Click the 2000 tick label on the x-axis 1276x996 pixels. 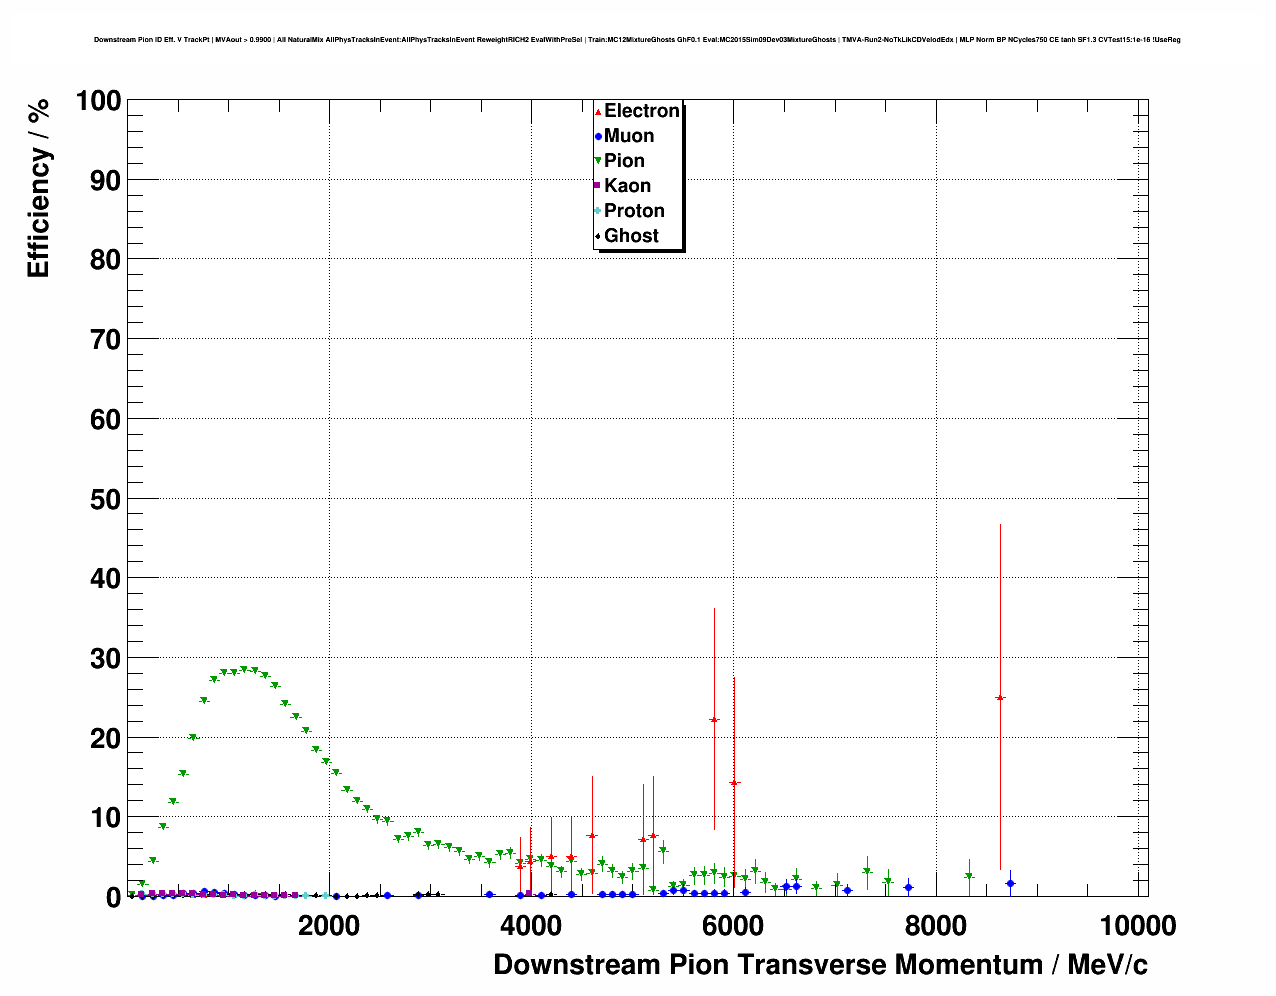329,926
